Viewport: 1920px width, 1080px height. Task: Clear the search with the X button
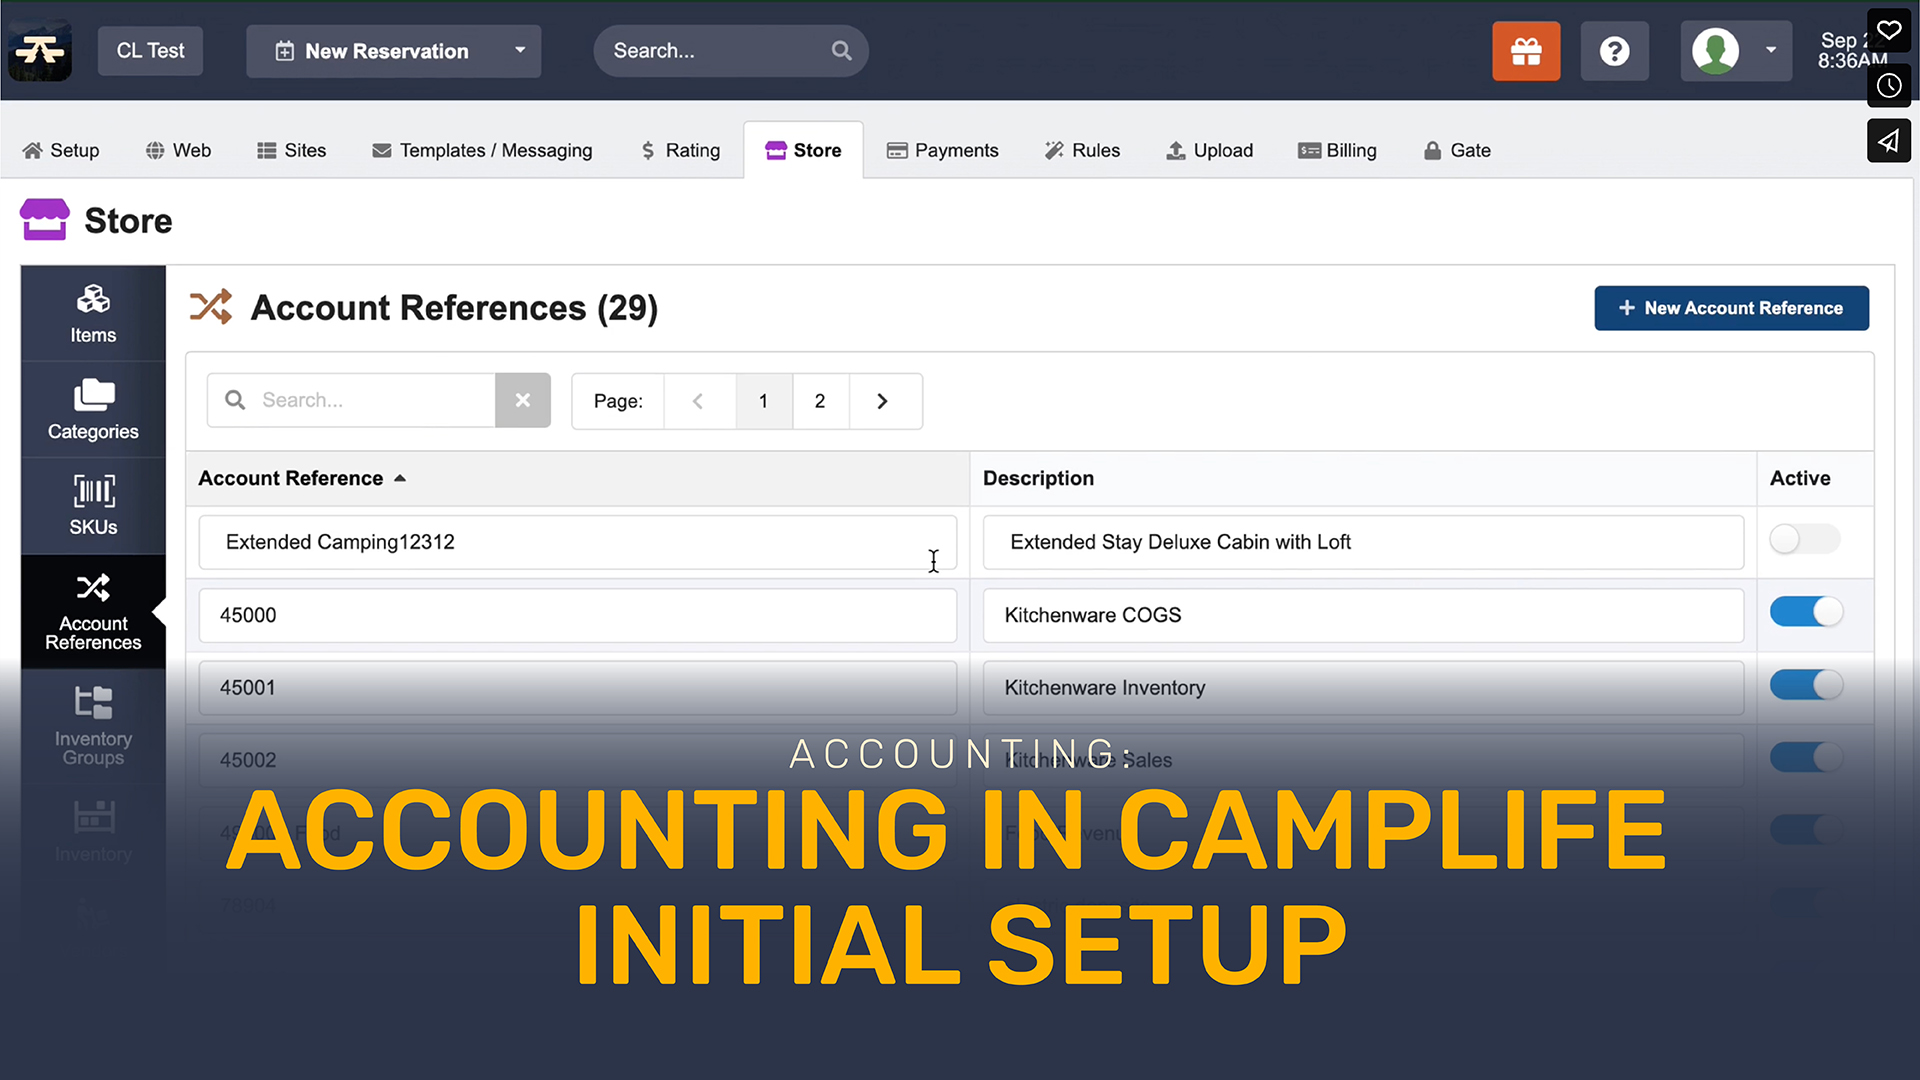(x=523, y=400)
